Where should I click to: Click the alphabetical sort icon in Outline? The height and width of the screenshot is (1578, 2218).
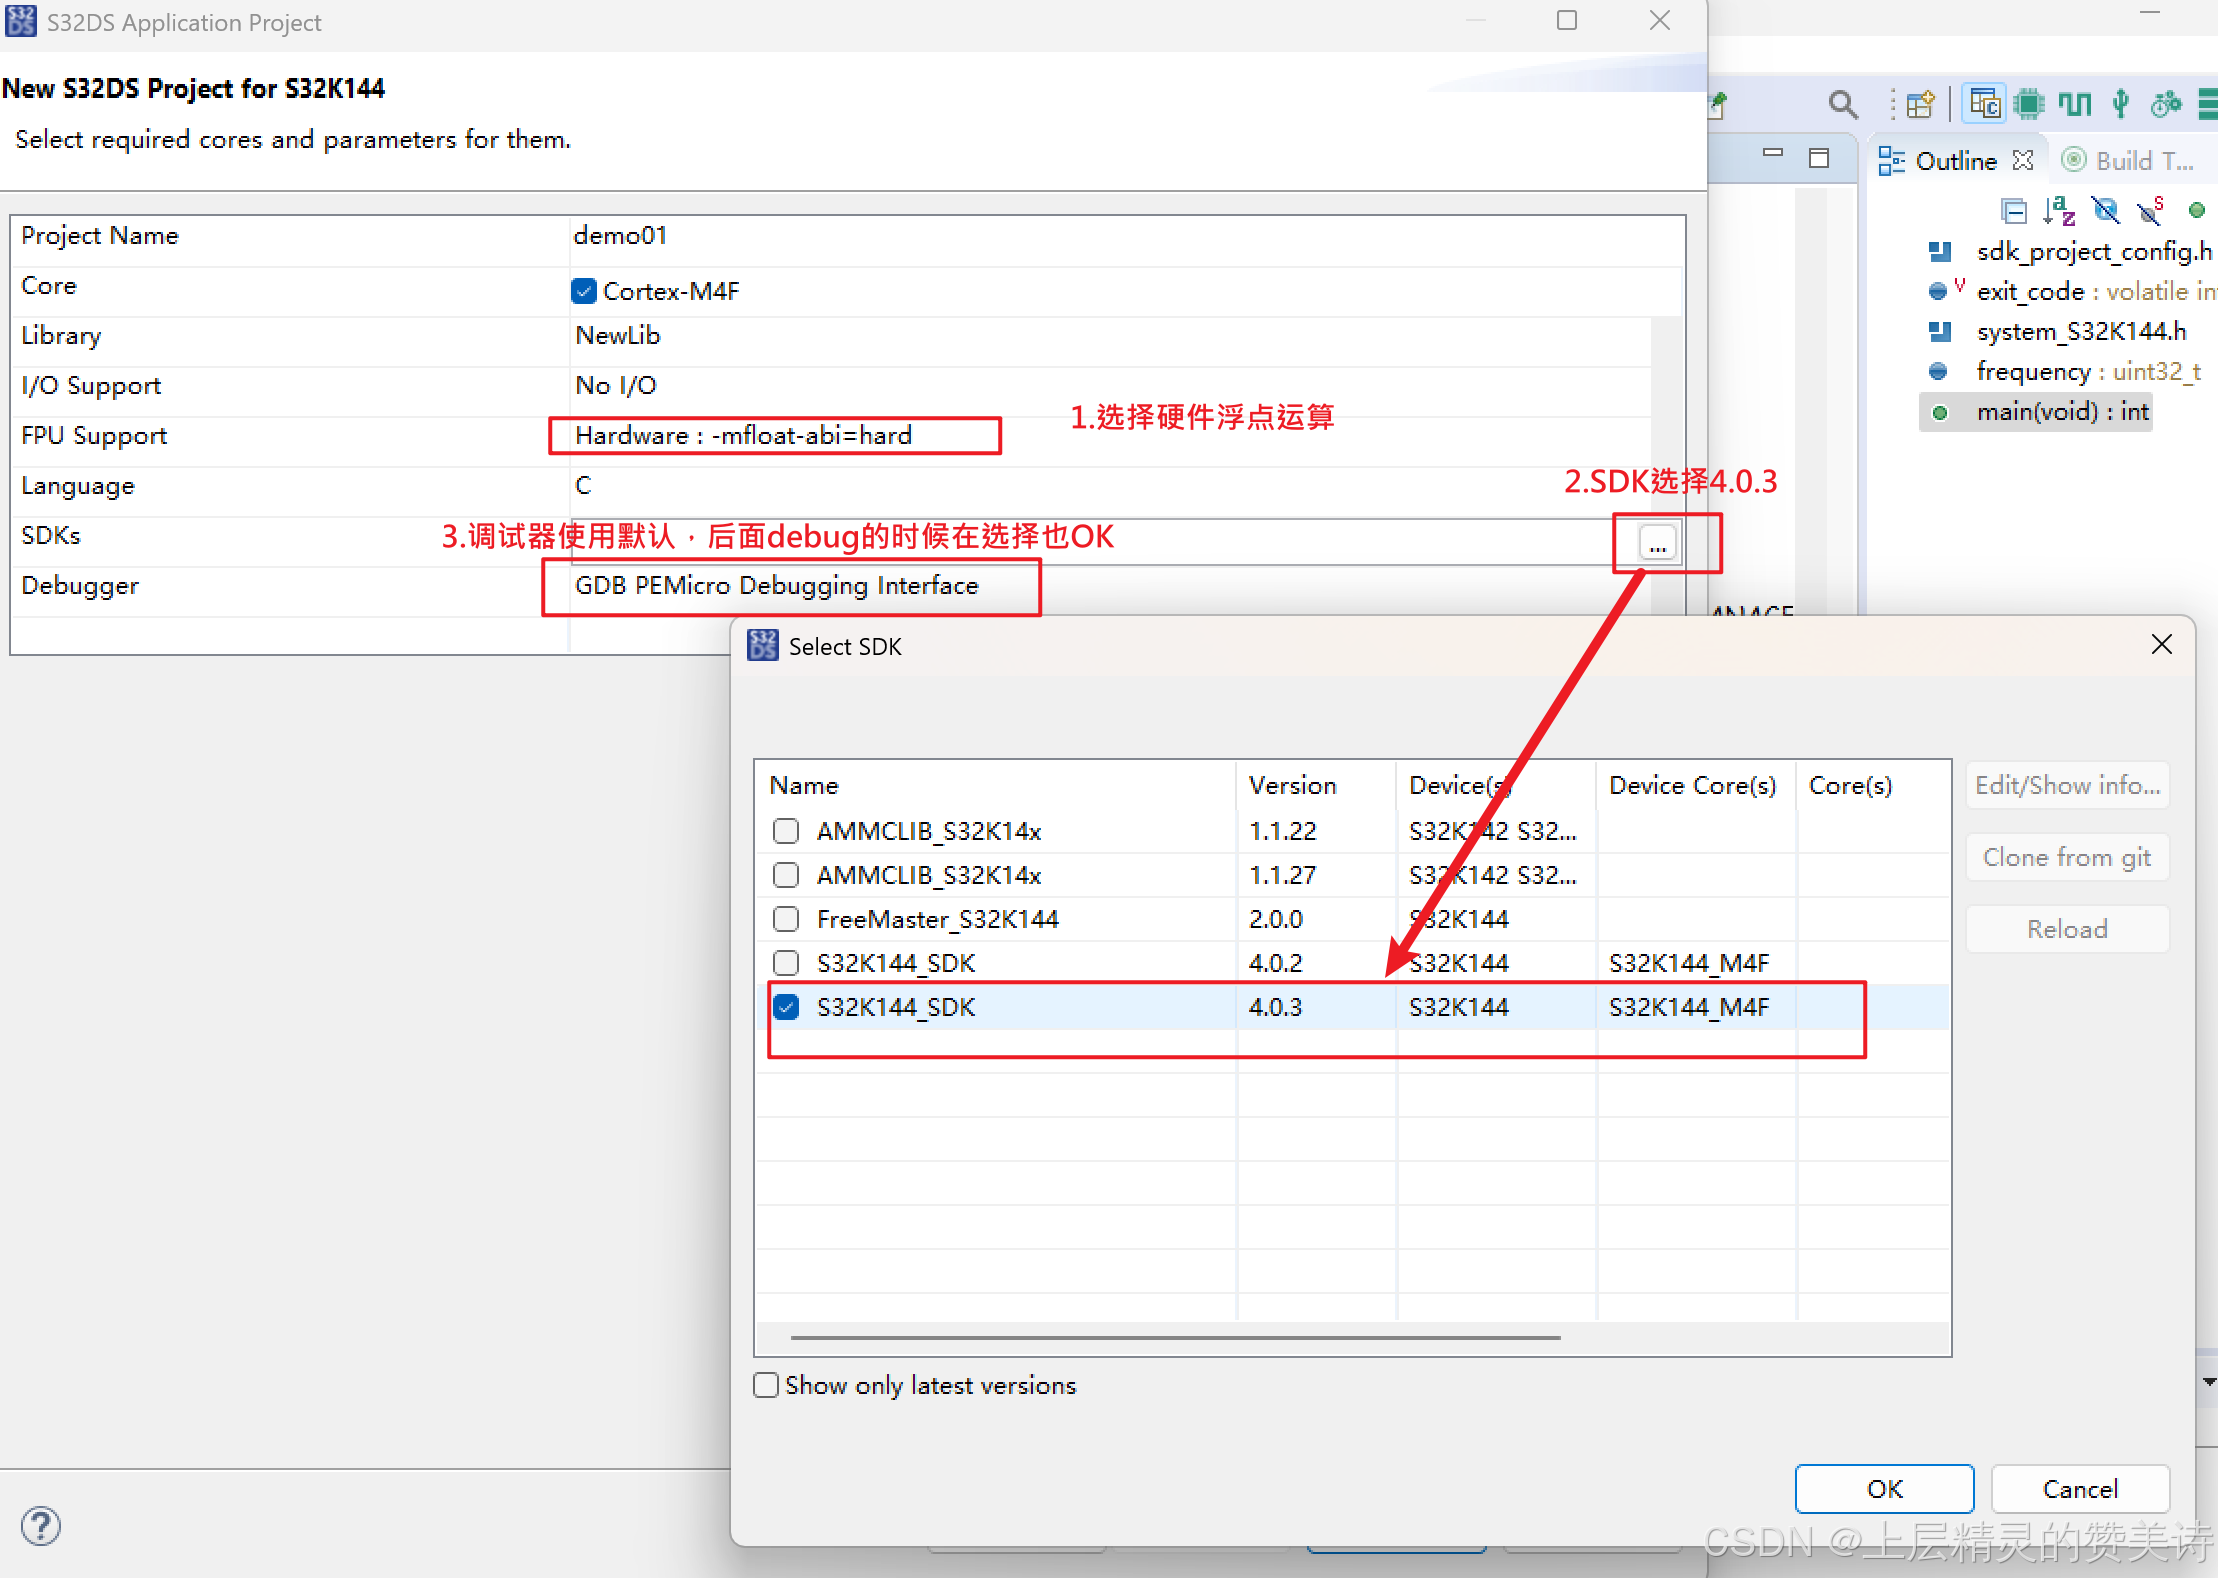click(2059, 211)
